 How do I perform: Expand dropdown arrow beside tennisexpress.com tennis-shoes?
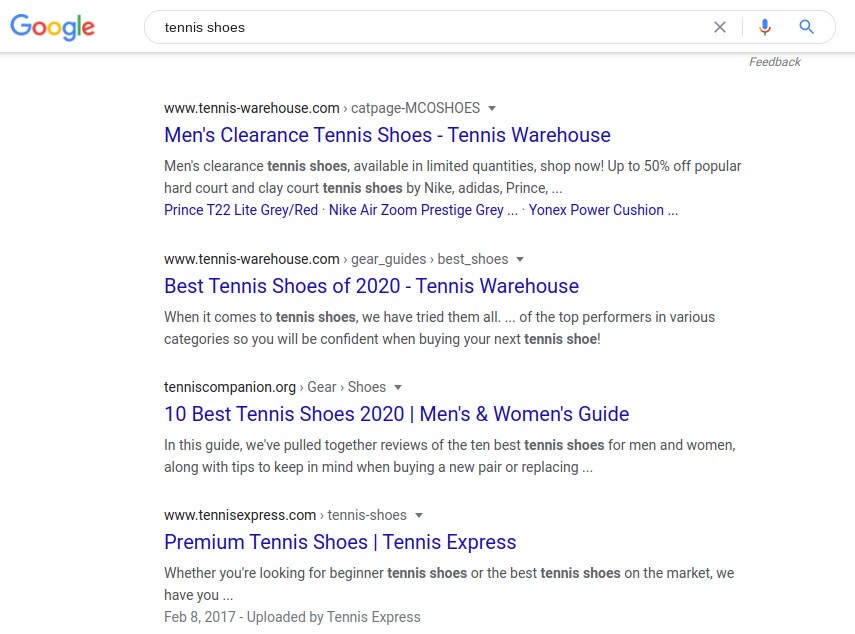coord(419,515)
